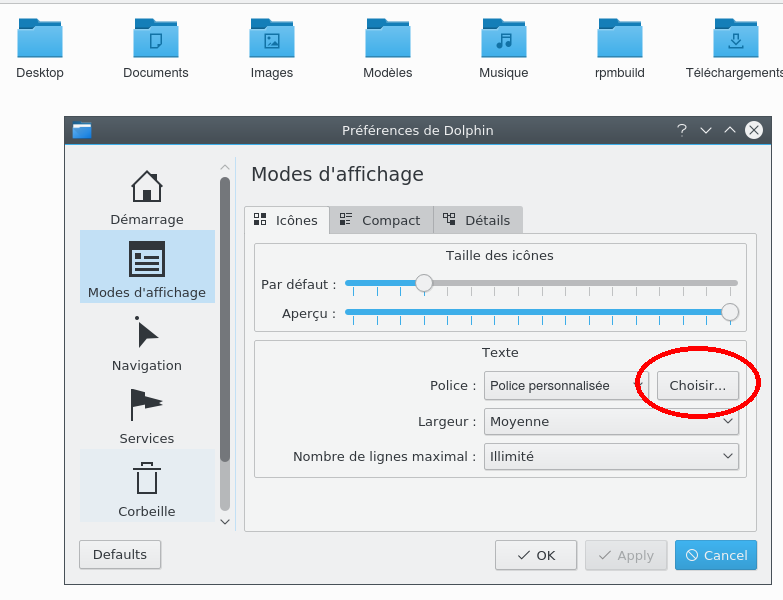783x600 pixels.
Task: Select the Navigation cursor icon
Action: point(147,332)
